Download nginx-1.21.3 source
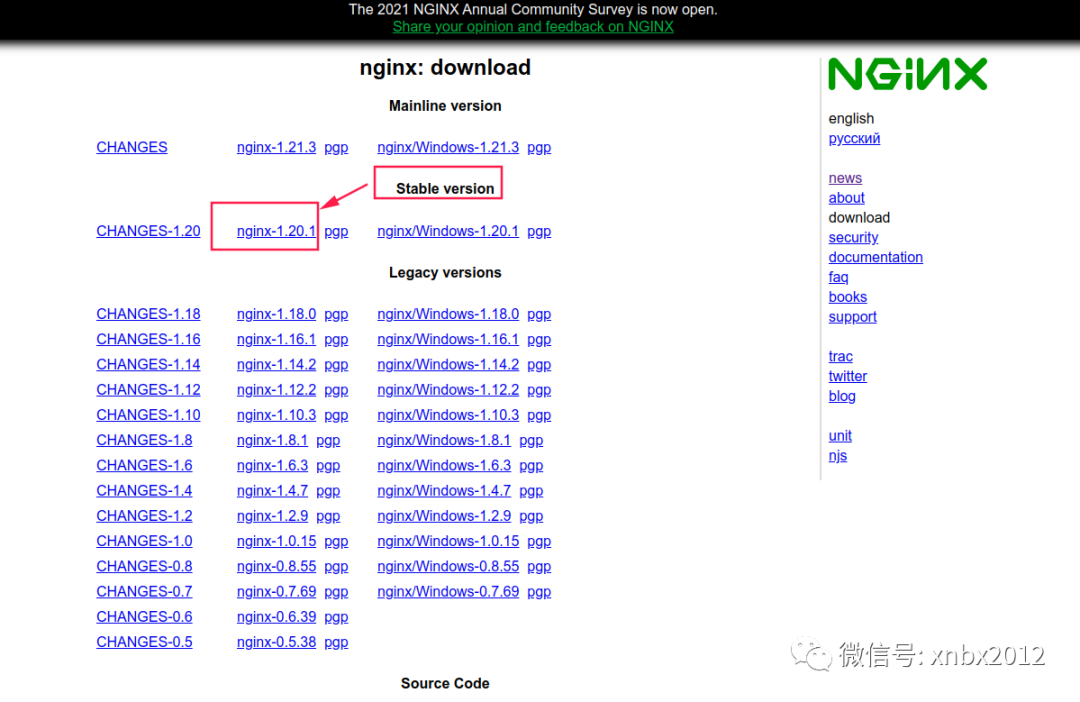1080x702 pixels. pyautogui.click(x=276, y=147)
